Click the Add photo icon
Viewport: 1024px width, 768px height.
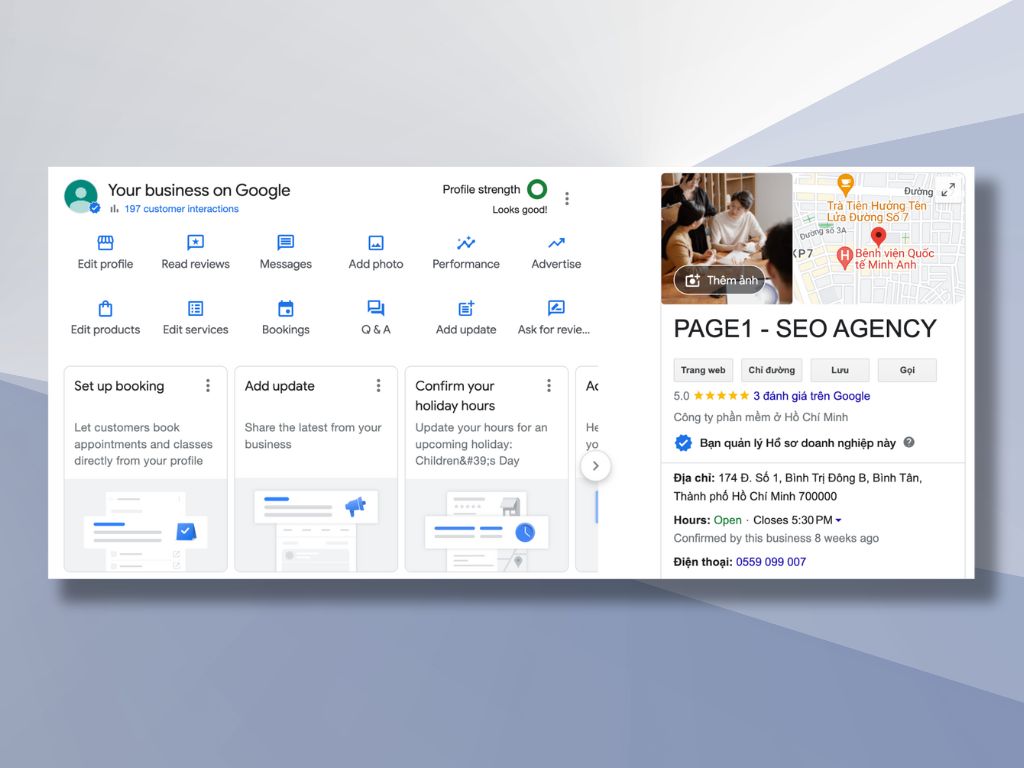pos(376,243)
